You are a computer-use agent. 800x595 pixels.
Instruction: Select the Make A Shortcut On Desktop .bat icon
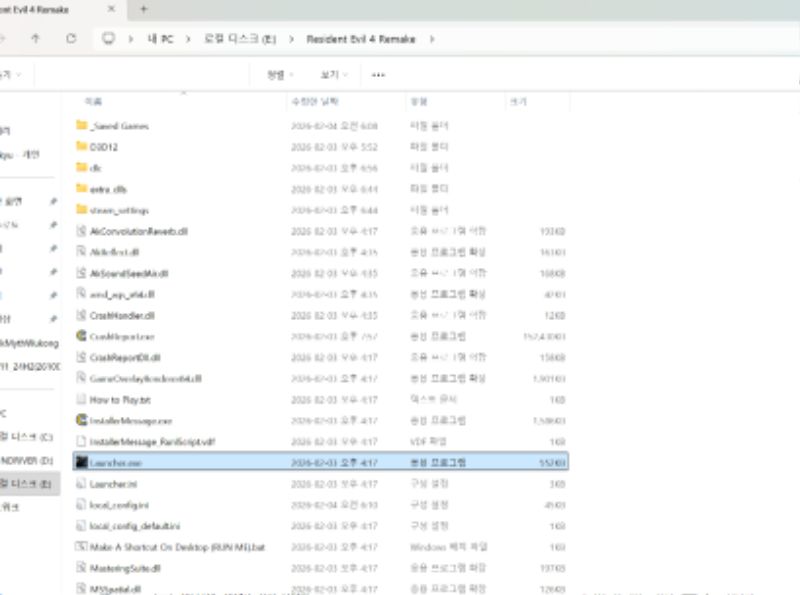[82, 547]
